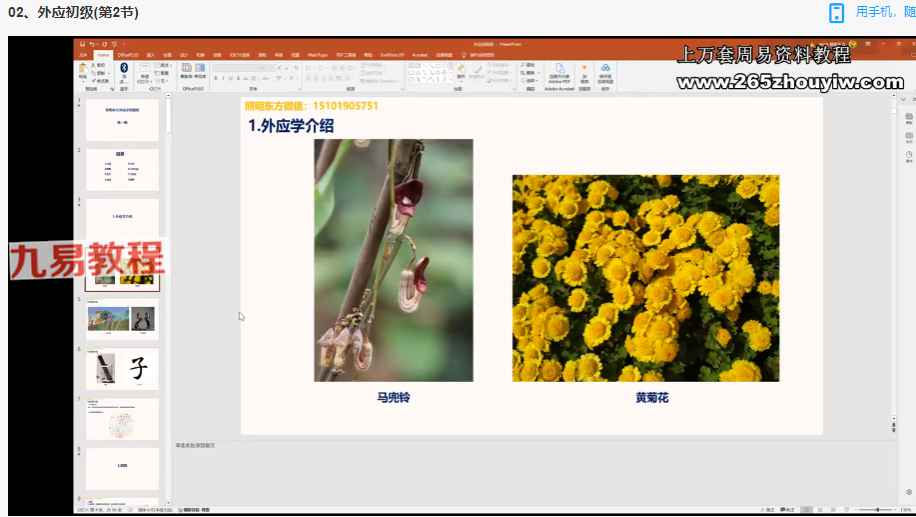The image size is (916, 517).
Task: Open the font name dropdown box
Action: [x=242, y=68]
